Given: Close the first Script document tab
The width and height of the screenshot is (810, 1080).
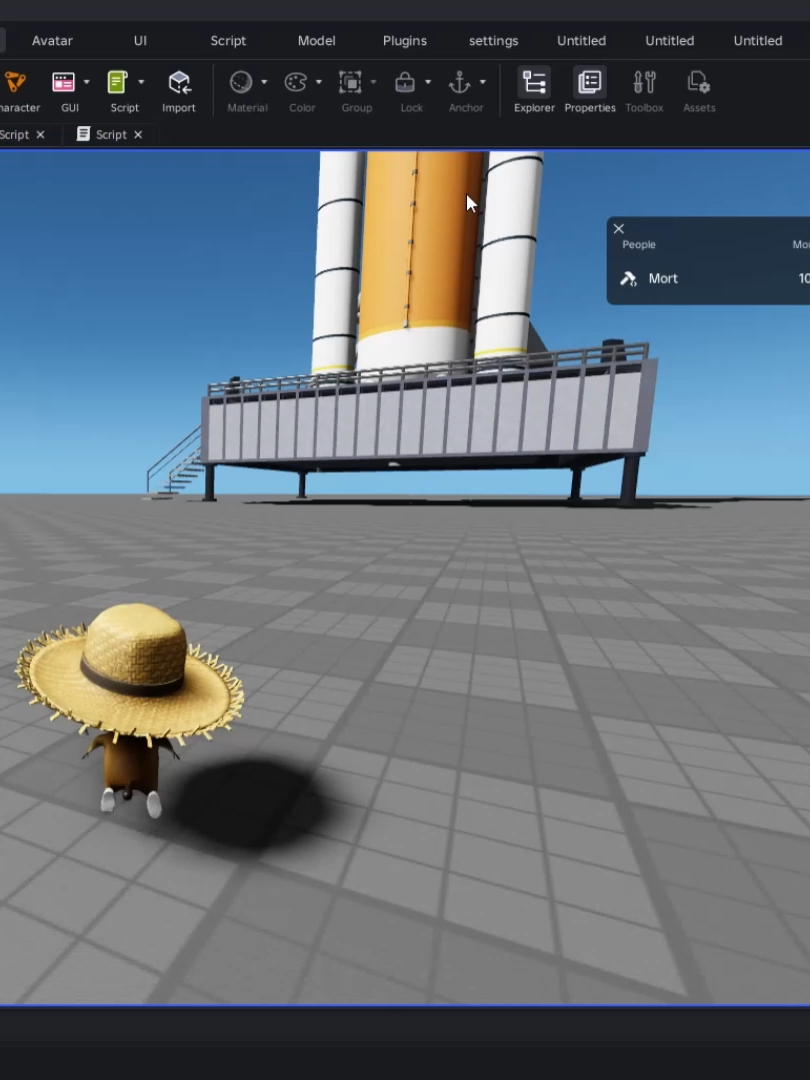Looking at the screenshot, I should [x=40, y=134].
